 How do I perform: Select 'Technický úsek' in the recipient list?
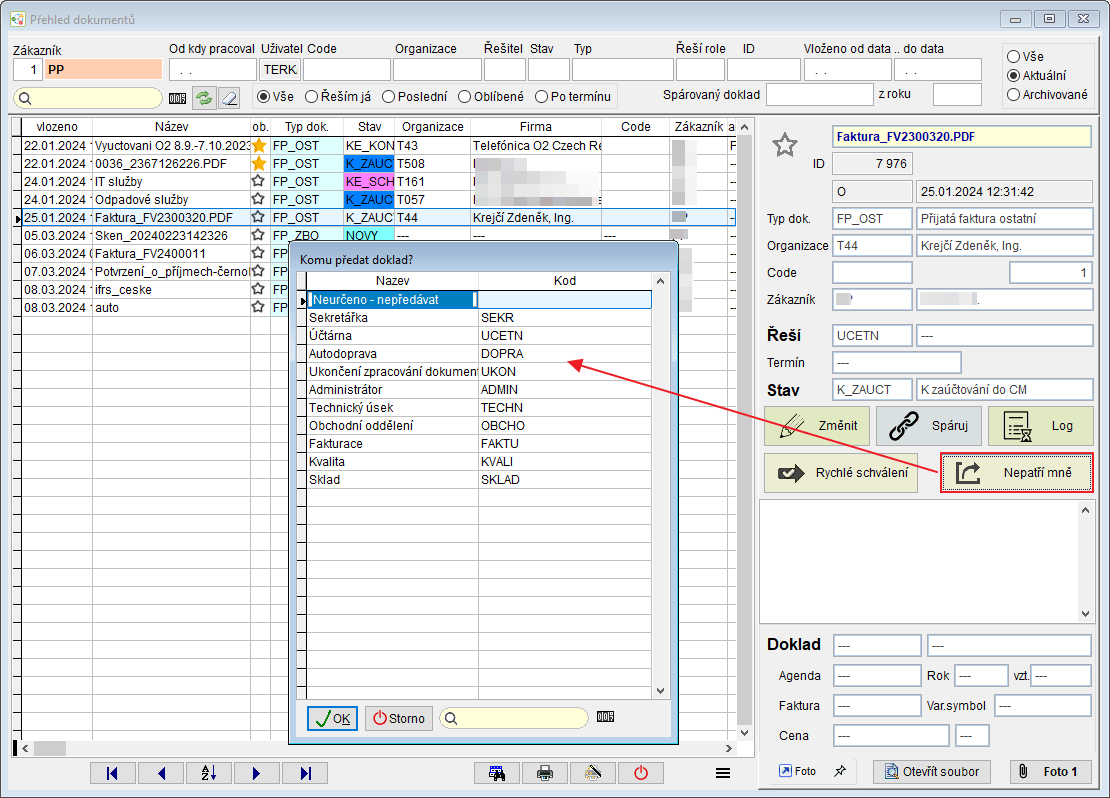coord(479,408)
